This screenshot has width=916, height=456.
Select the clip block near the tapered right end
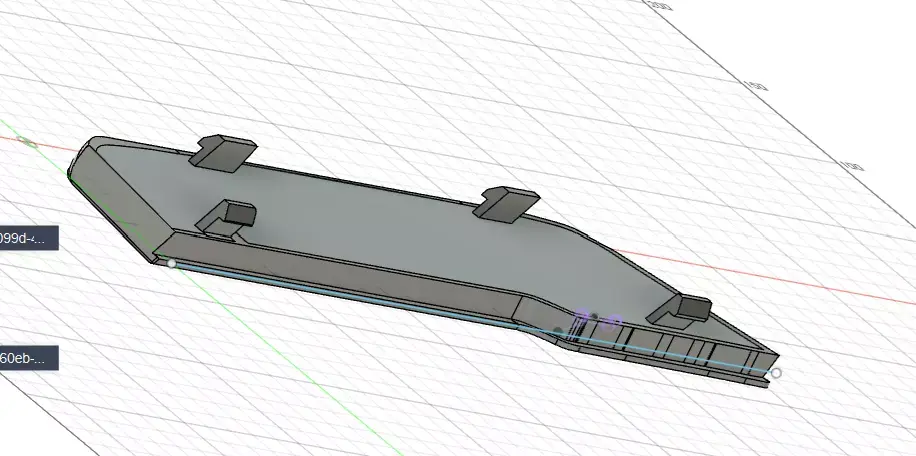679,310
